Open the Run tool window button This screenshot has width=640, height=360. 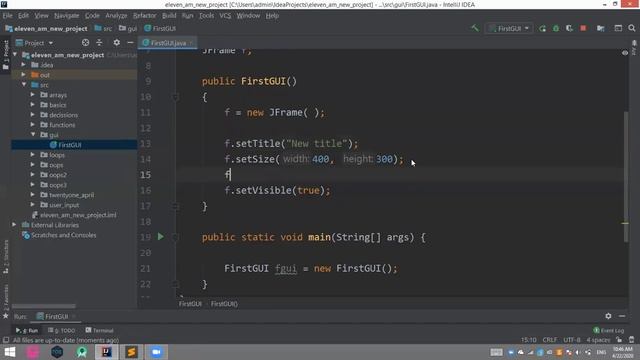[x=27, y=330]
